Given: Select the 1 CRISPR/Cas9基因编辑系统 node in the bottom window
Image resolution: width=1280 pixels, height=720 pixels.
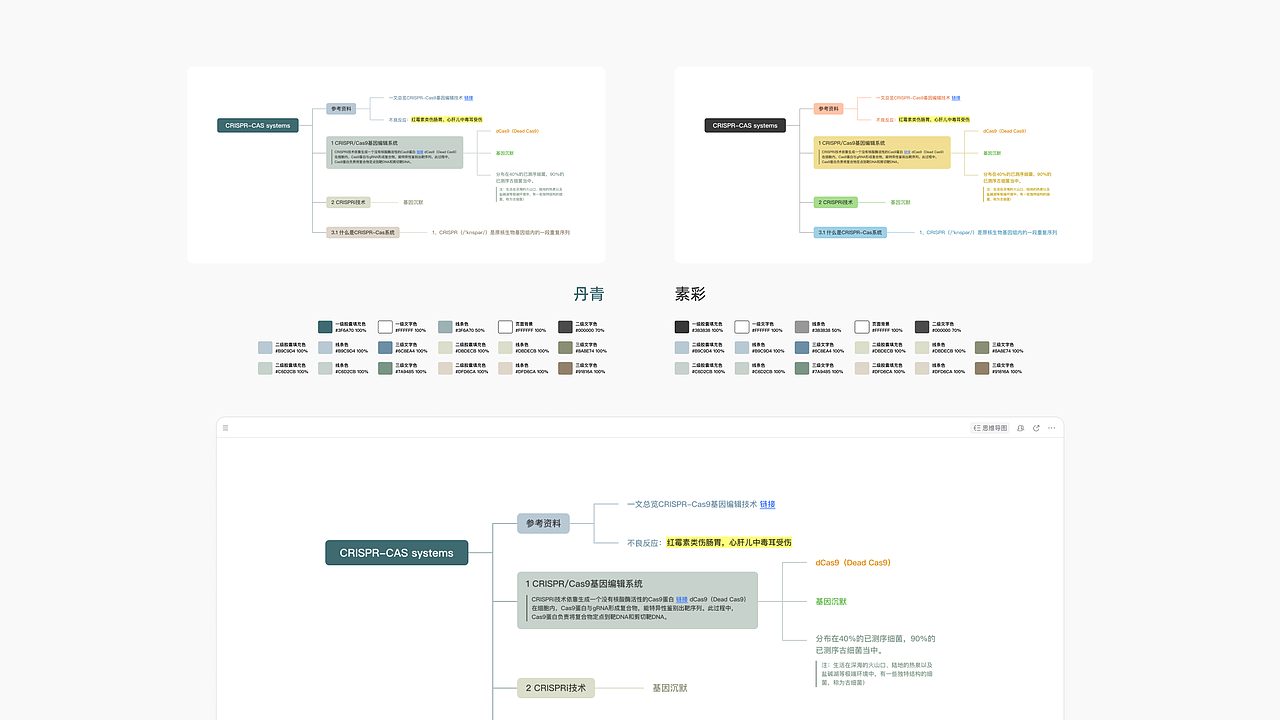Looking at the screenshot, I should coord(637,600).
